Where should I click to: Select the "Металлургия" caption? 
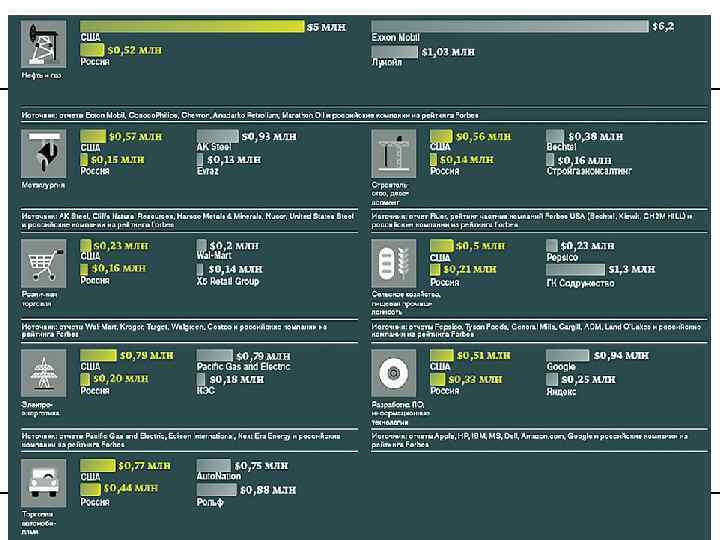coord(43,185)
